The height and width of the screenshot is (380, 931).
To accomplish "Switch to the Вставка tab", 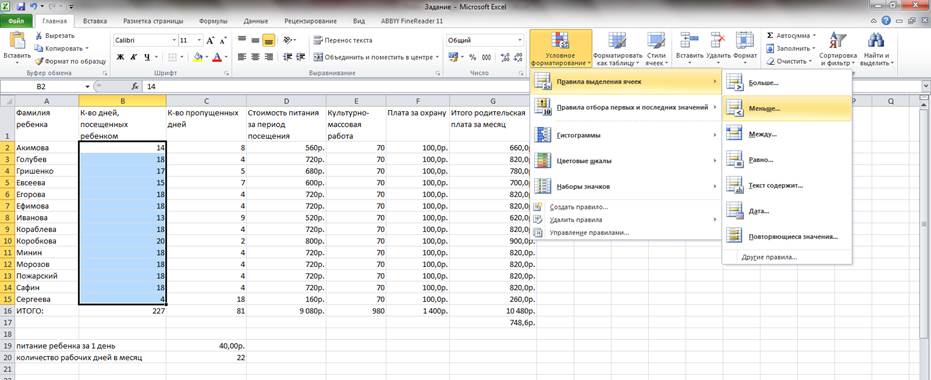I will [95, 21].
